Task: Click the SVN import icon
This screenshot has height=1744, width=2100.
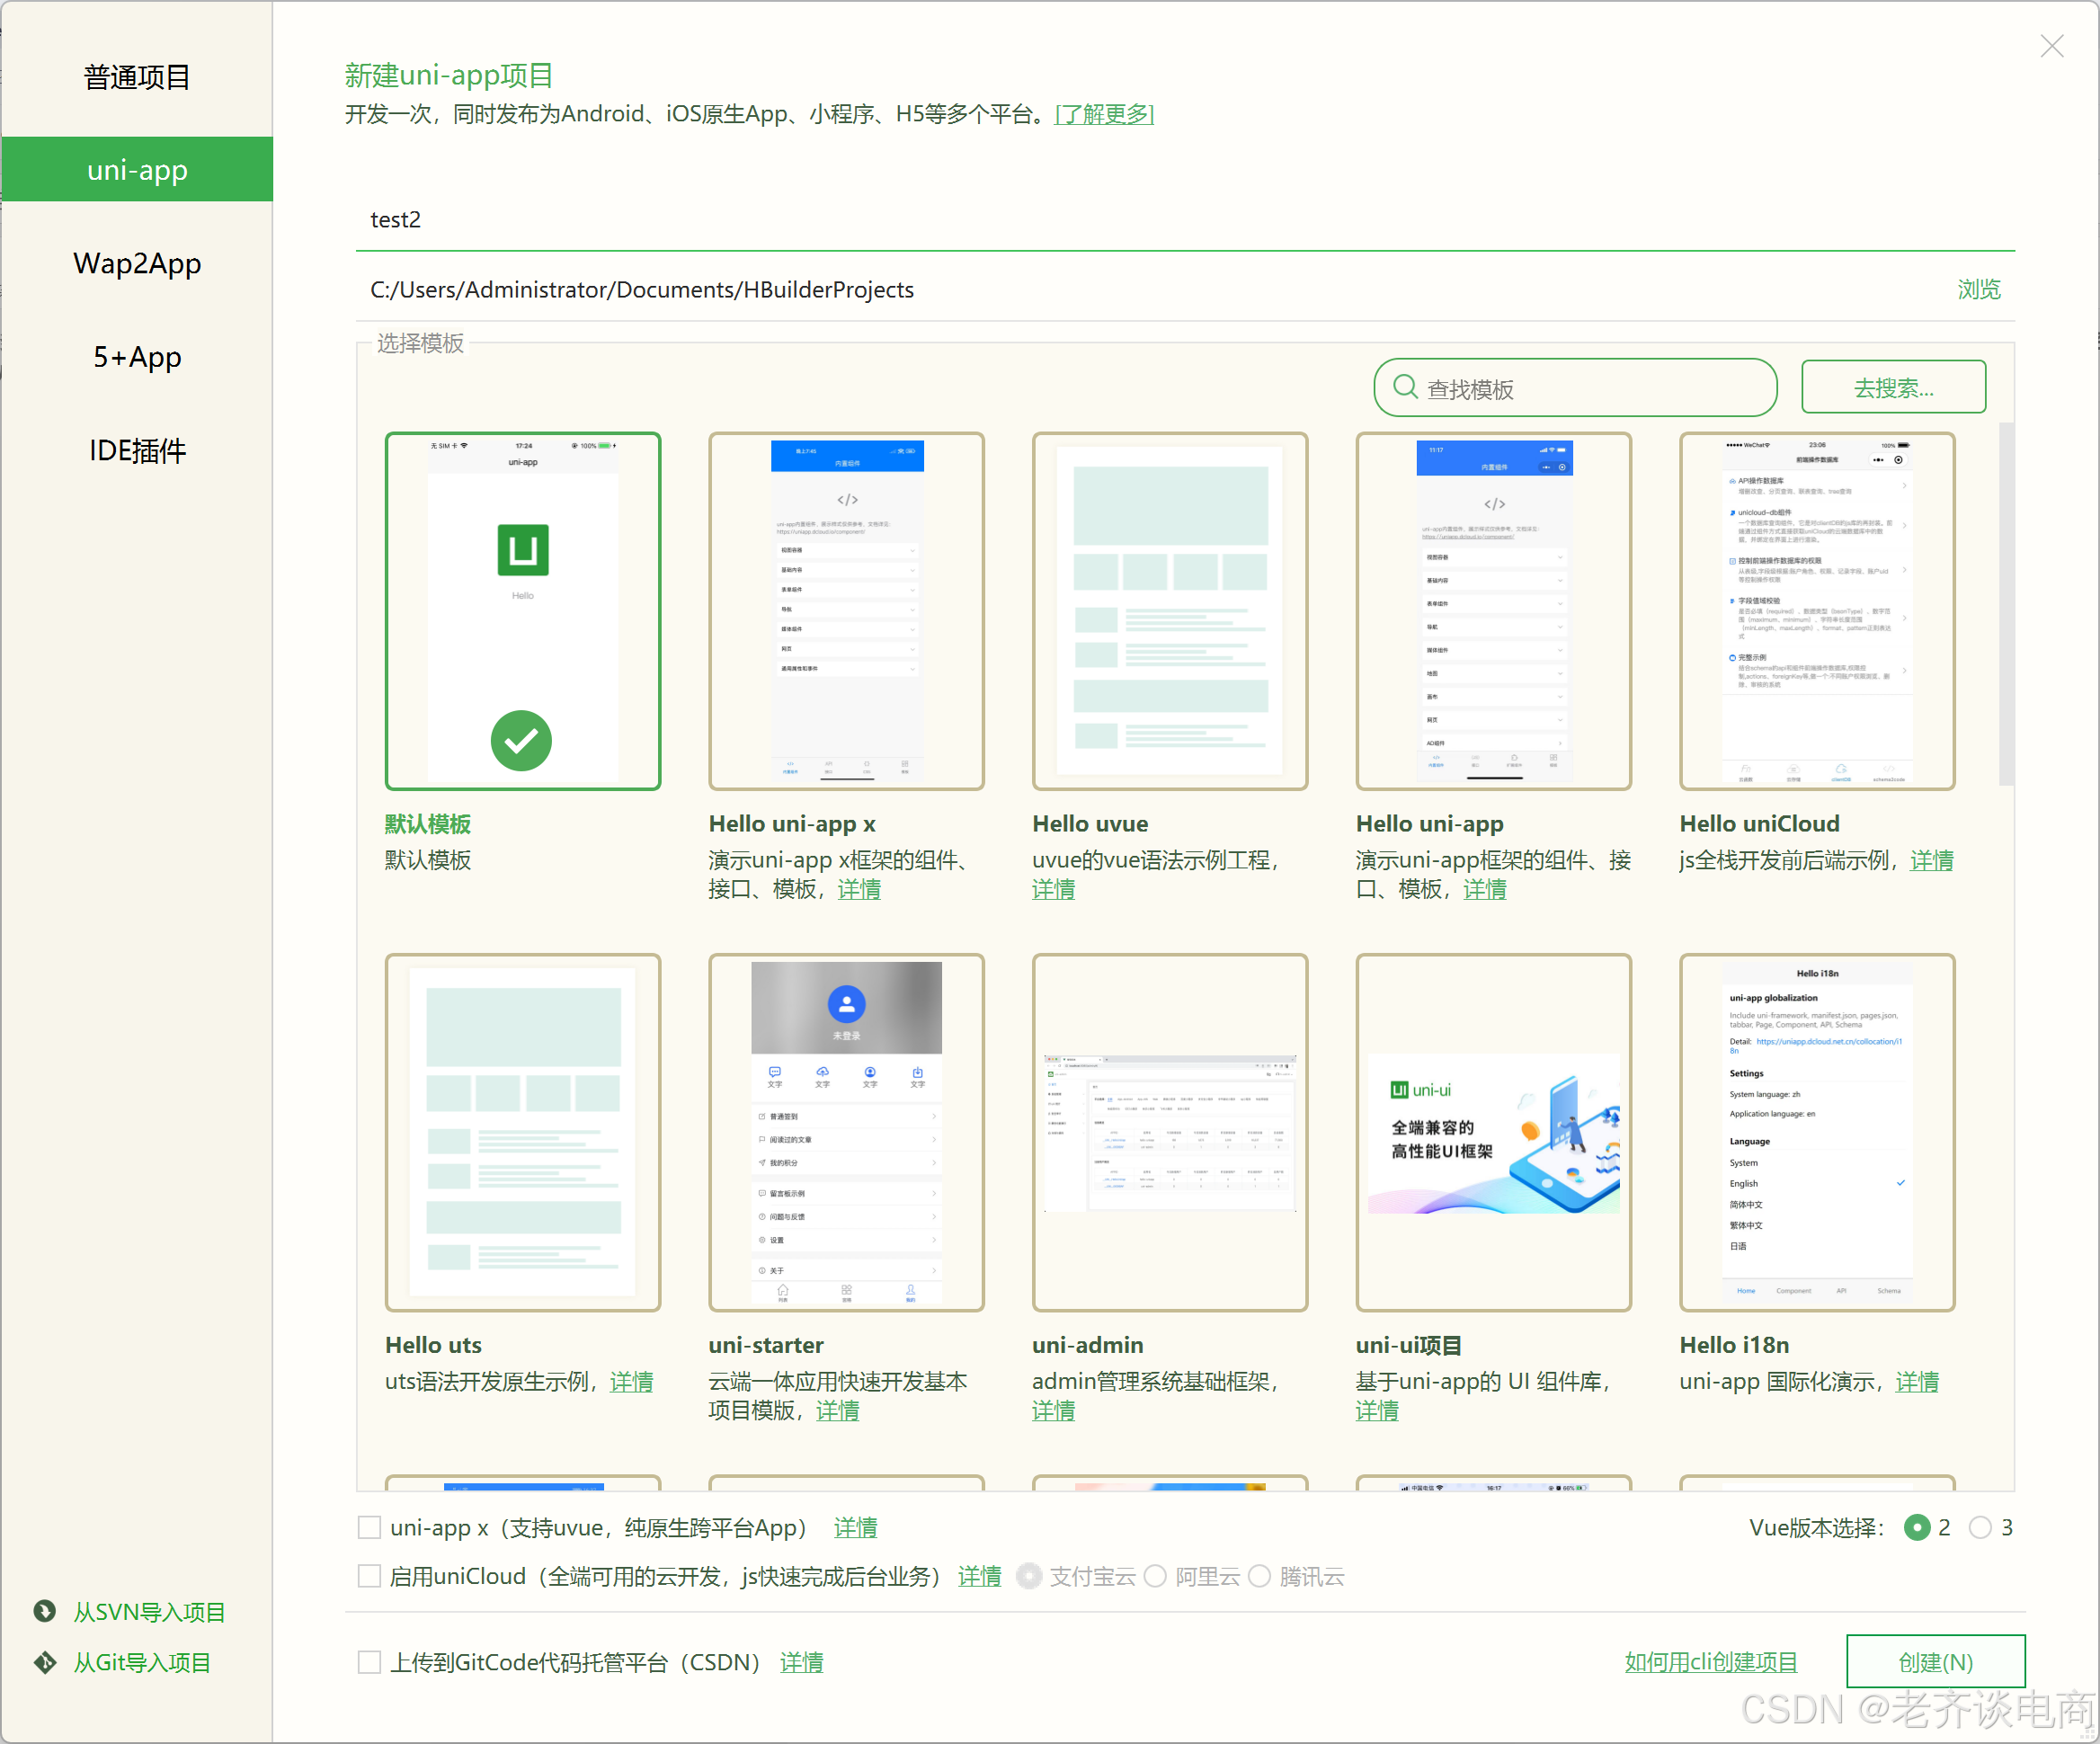Action: coord(45,1611)
